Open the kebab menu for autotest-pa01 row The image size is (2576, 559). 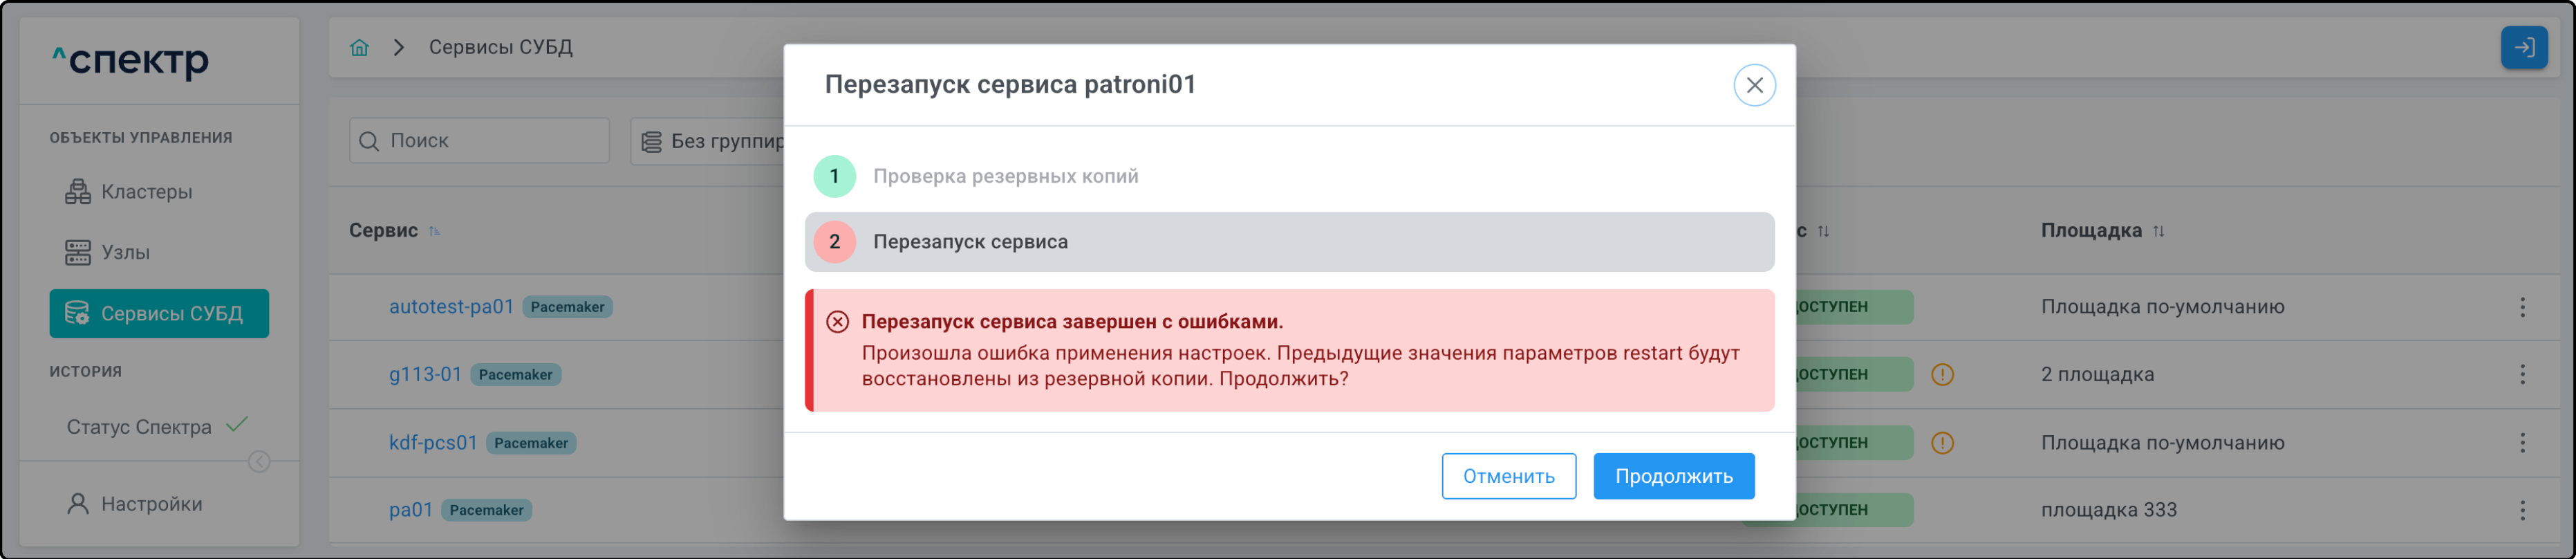[x=2522, y=307]
